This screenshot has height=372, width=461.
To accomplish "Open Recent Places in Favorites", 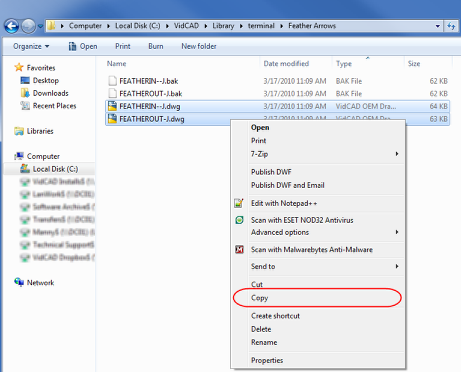I will tap(54, 106).
